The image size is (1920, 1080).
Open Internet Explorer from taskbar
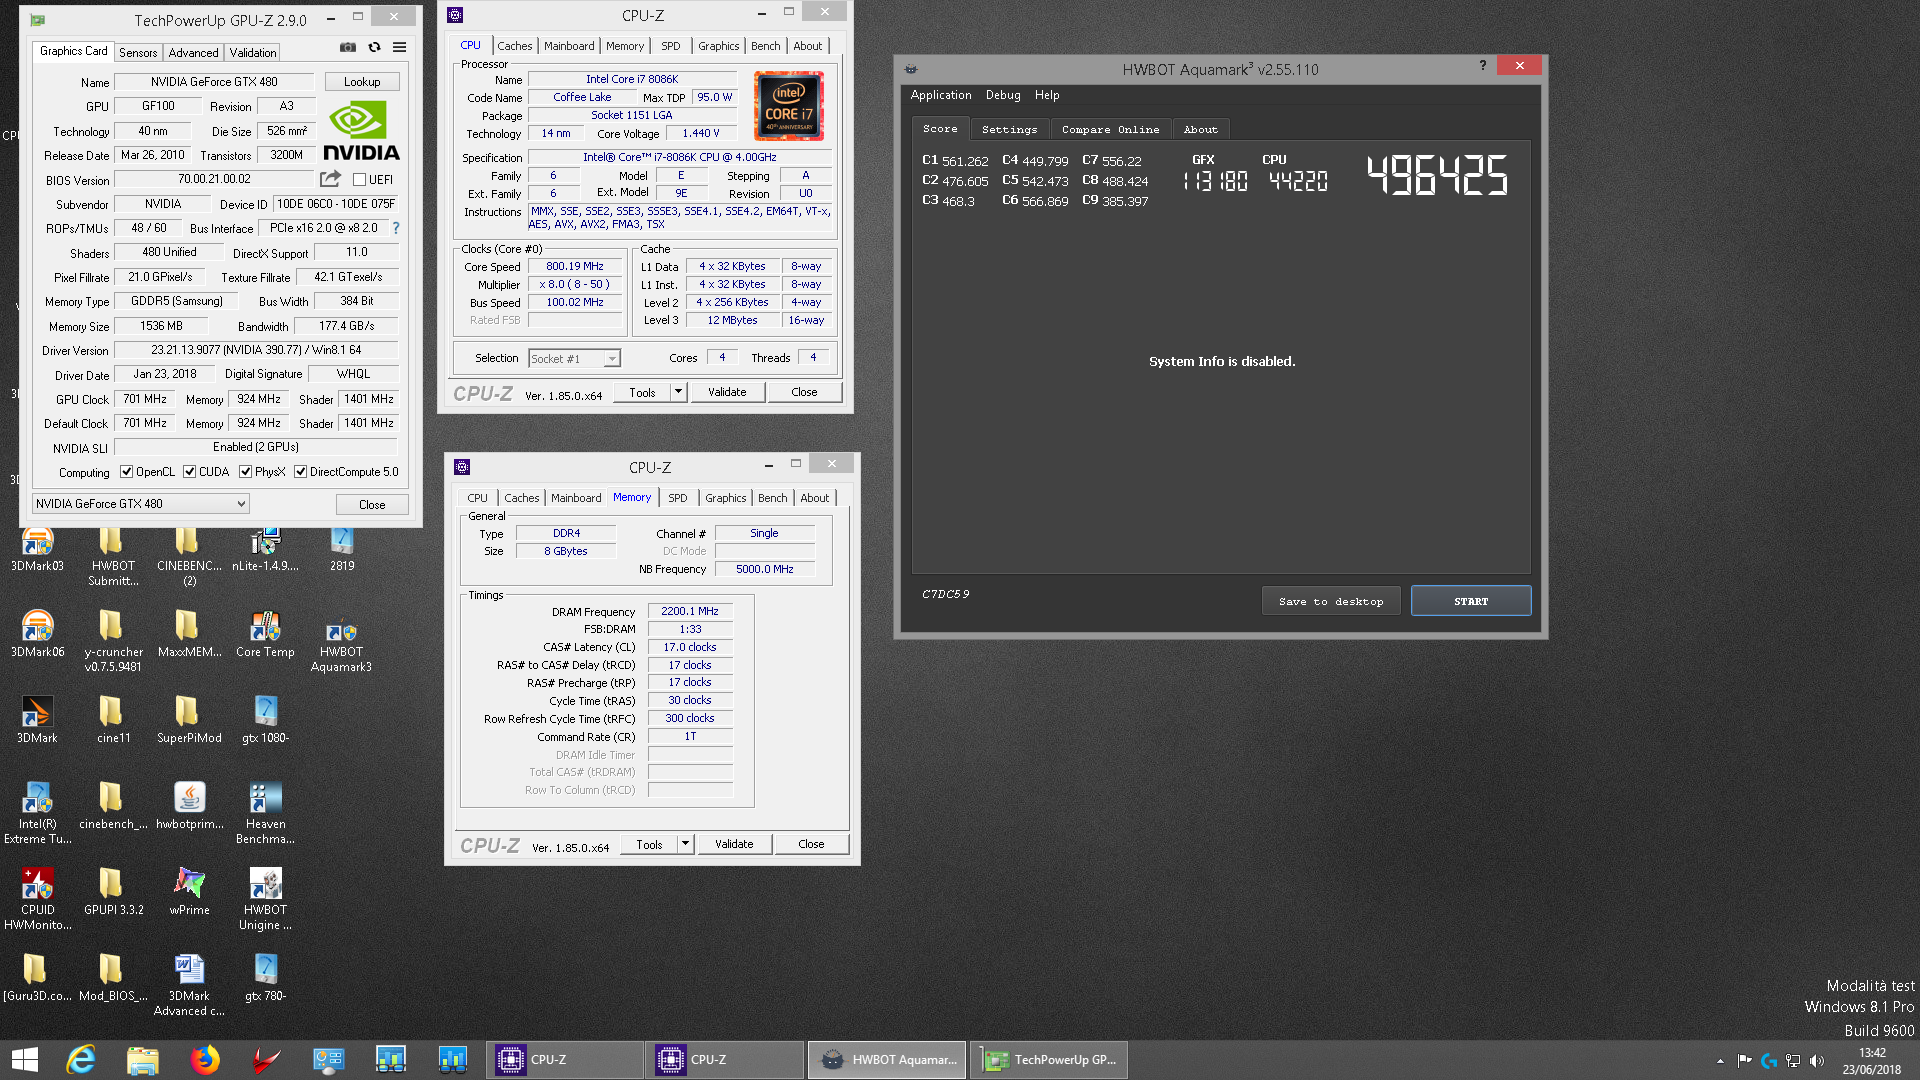click(x=81, y=1060)
